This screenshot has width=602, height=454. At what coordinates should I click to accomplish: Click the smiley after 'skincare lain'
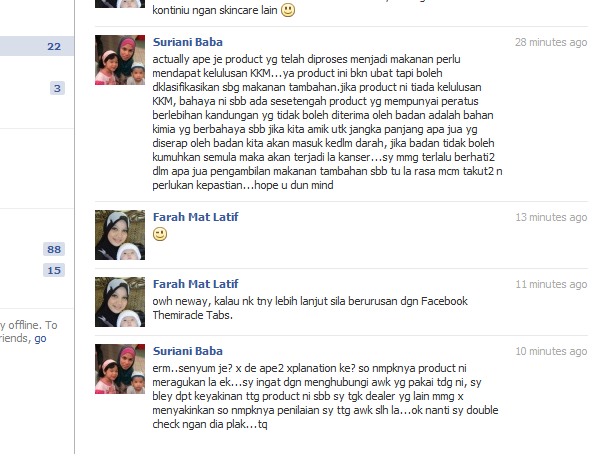(x=288, y=10)
